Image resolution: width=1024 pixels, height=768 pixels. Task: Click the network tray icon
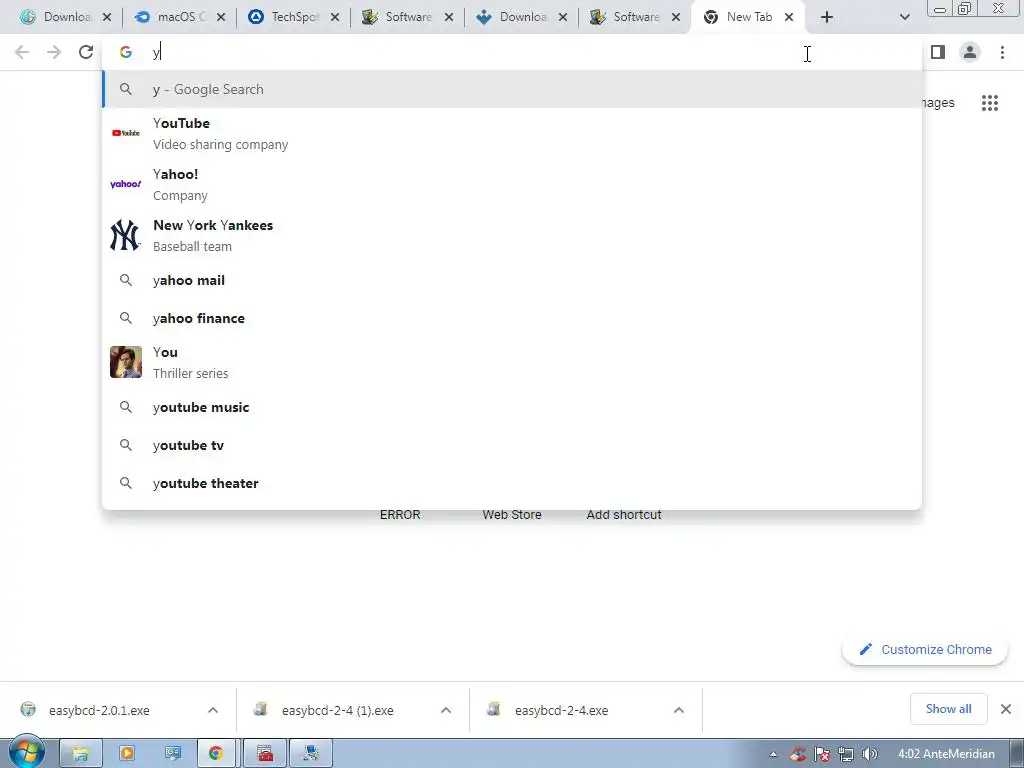point(846,754)
